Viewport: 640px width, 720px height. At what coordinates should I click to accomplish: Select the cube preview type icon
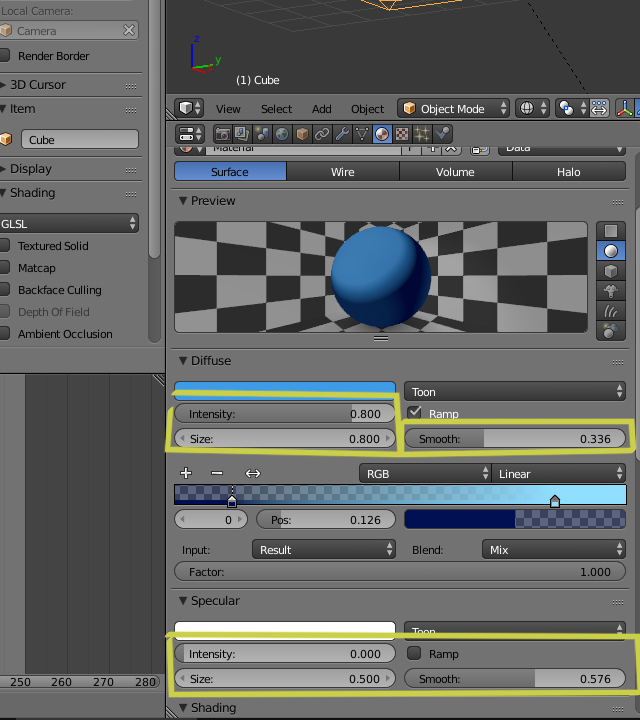(x=610, y=271)
